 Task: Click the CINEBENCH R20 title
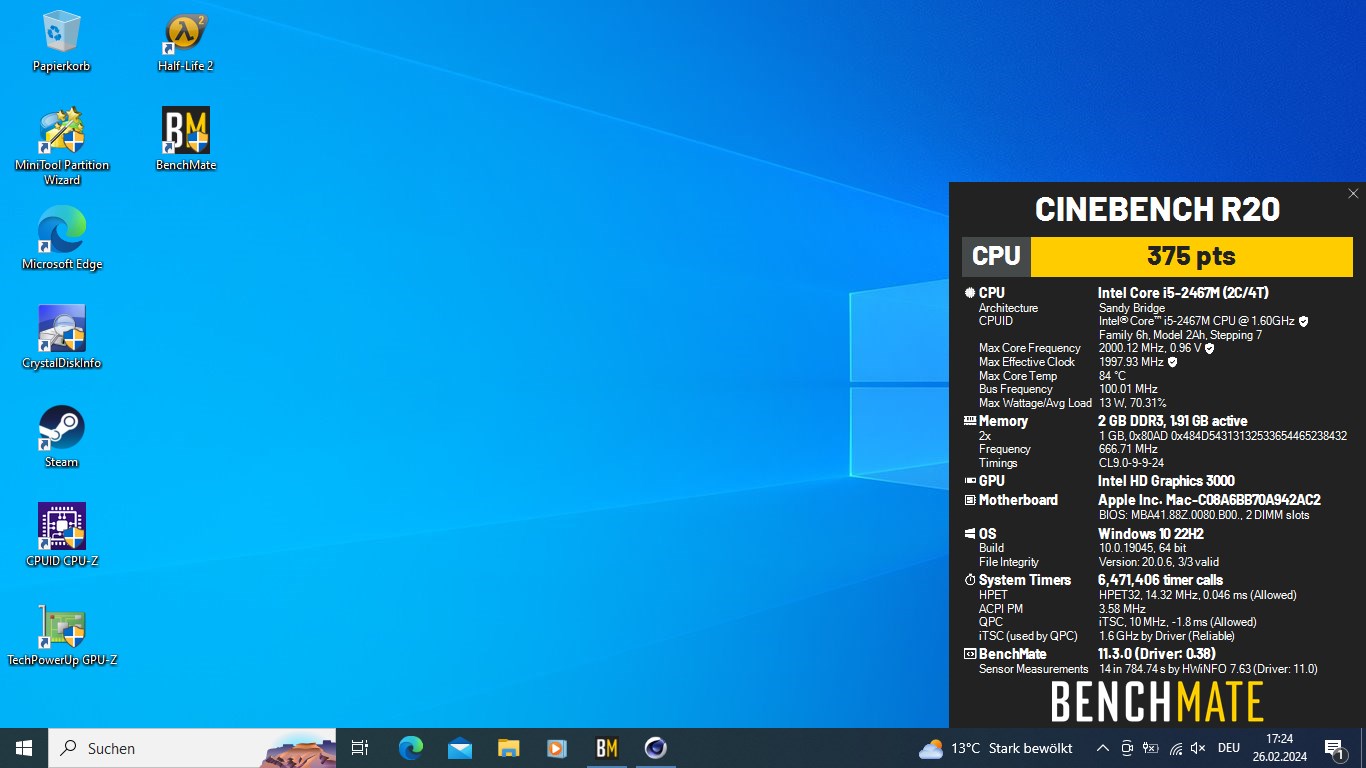(x=1157, y=209)
